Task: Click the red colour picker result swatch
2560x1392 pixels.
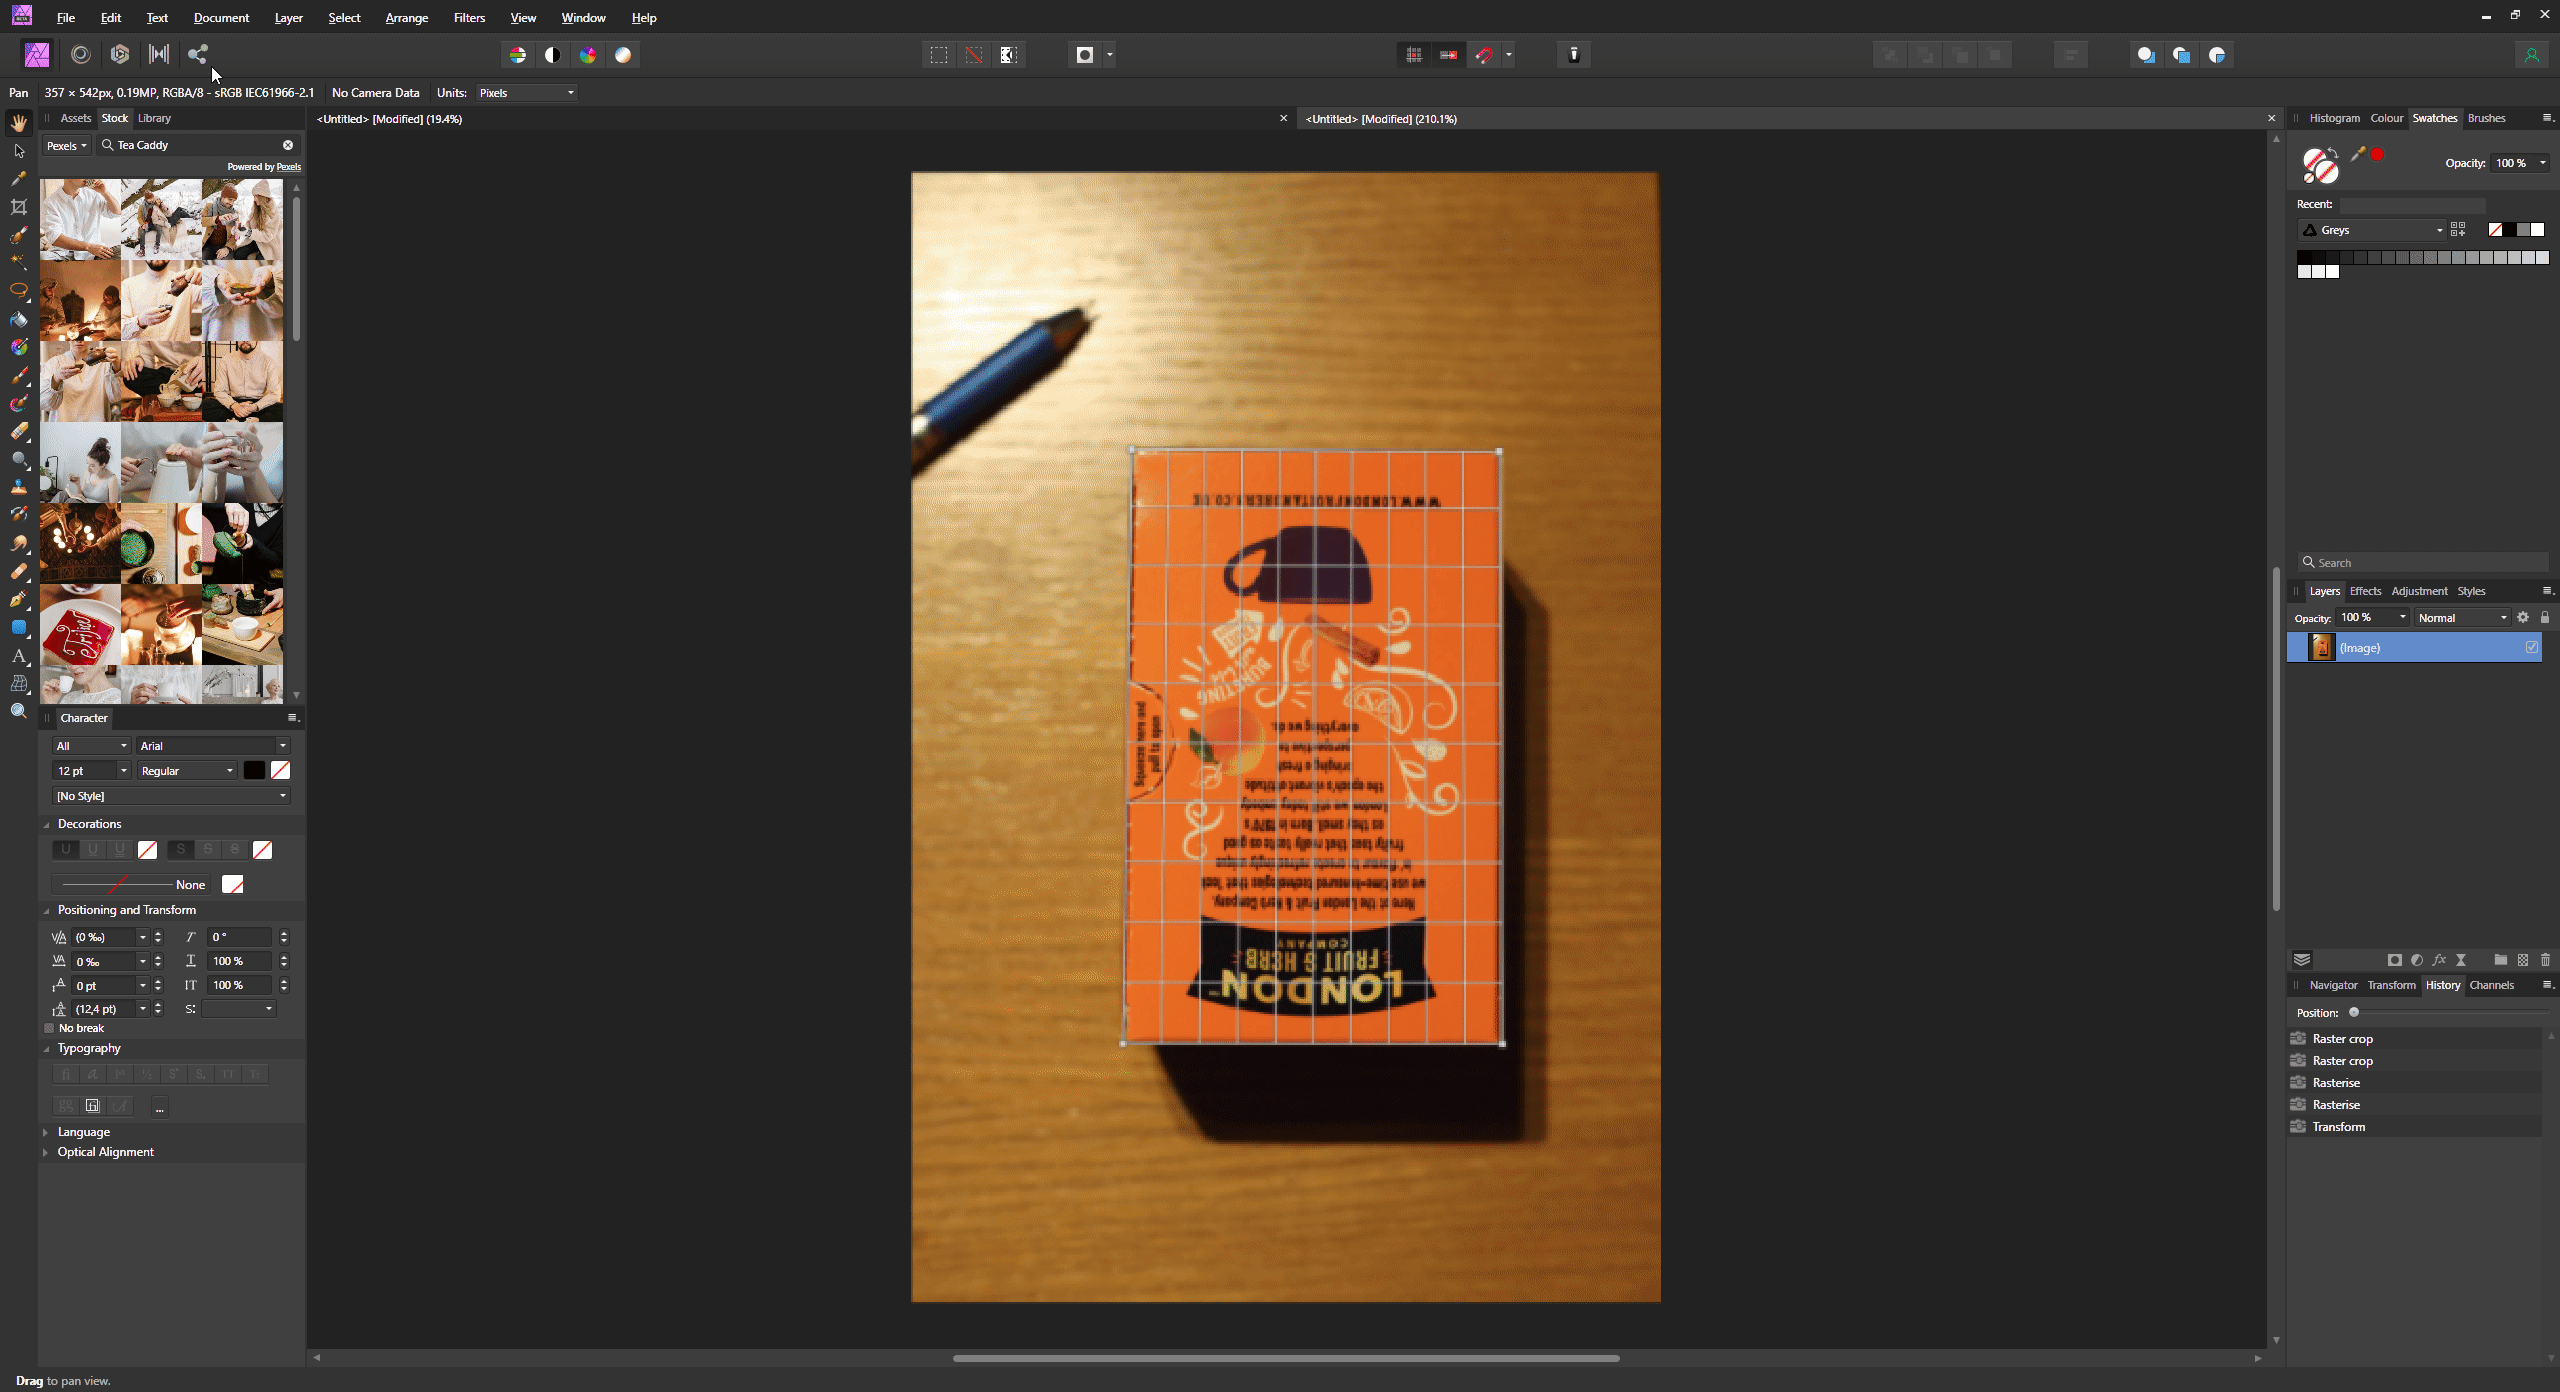Action: click(2377, 154)
